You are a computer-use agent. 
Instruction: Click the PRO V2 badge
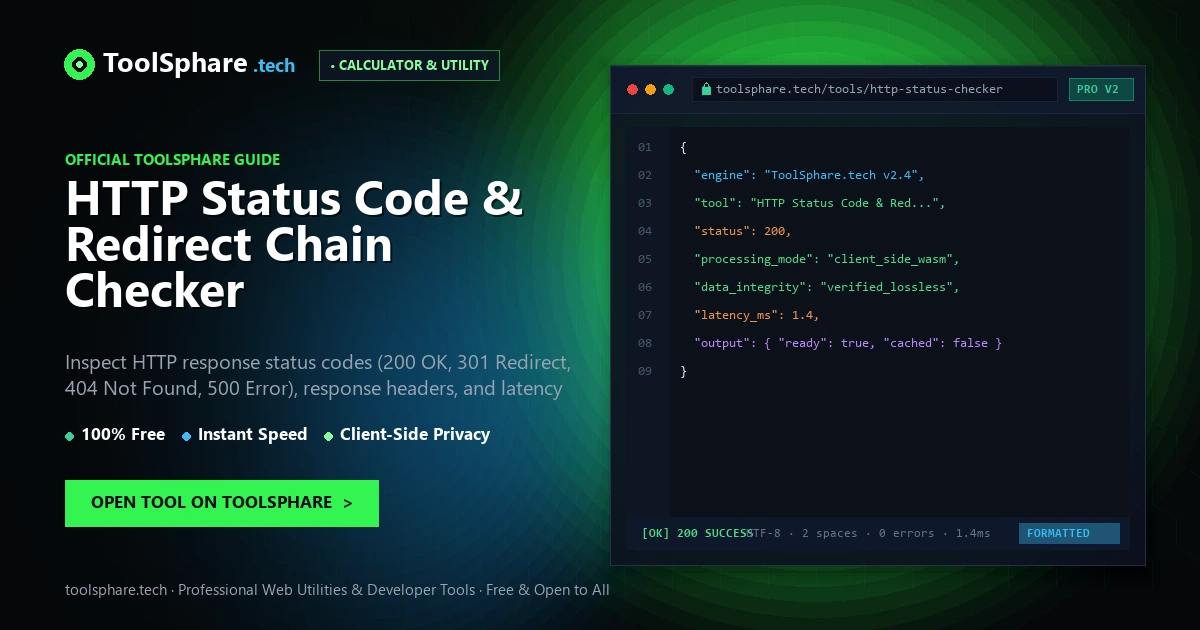coord(1101,89)
